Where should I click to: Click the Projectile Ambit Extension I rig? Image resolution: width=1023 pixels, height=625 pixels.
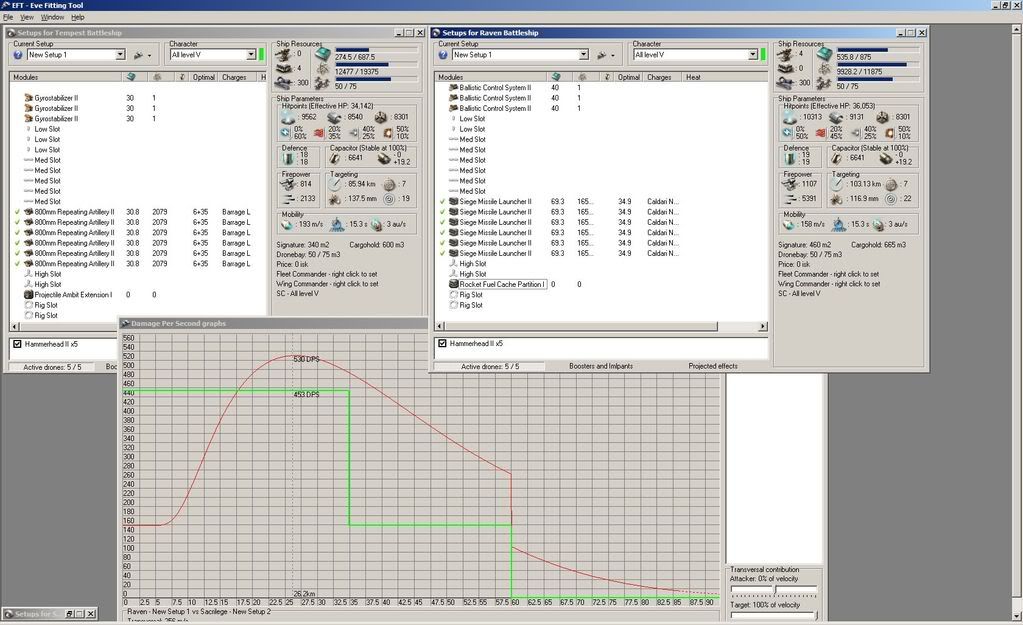(73, 295)
